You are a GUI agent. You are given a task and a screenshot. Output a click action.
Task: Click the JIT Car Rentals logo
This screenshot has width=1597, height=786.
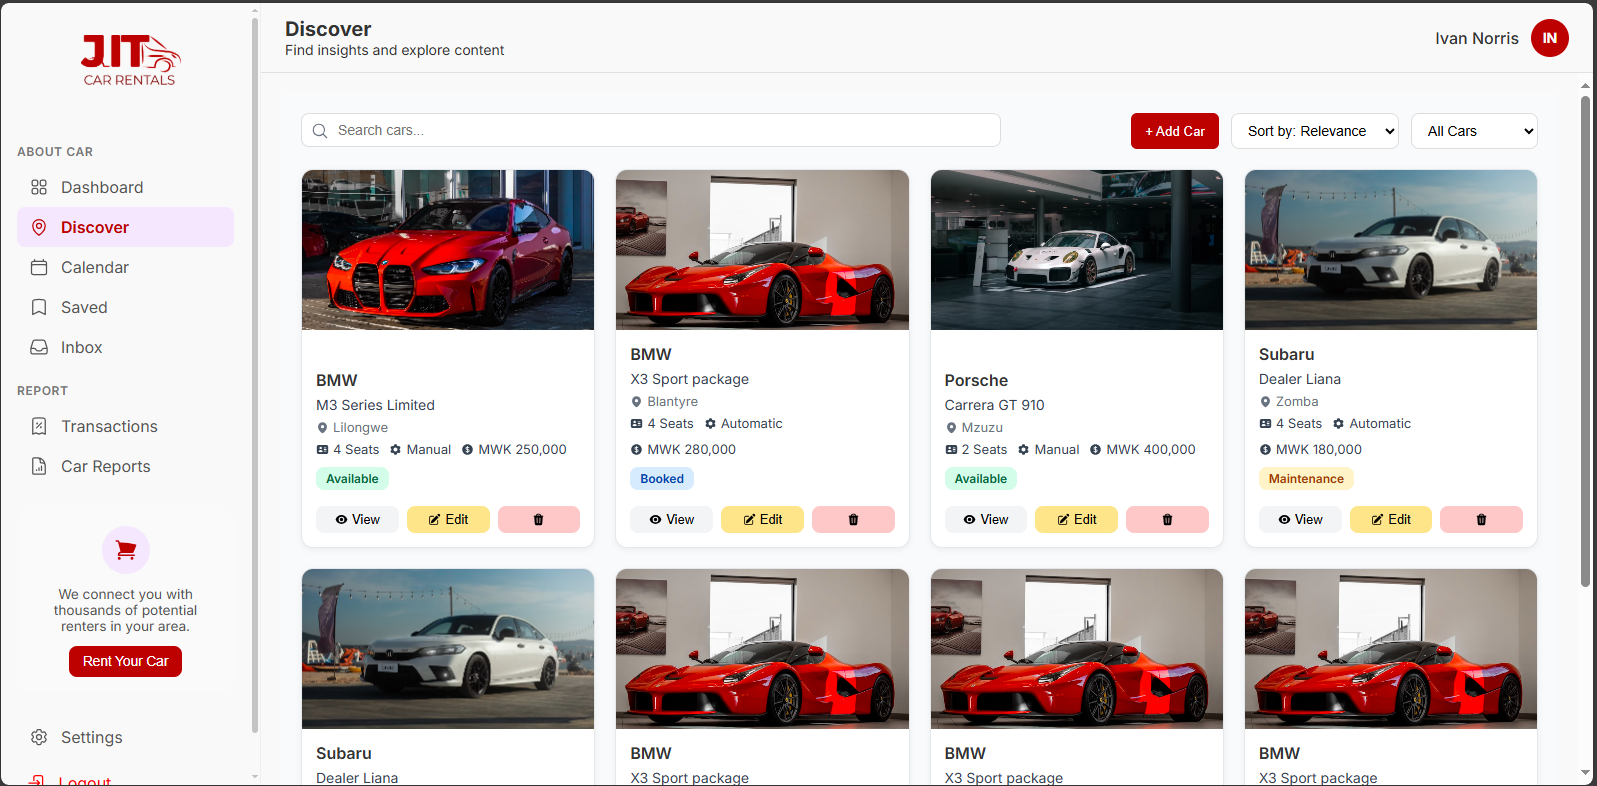(x=130, y=60)
